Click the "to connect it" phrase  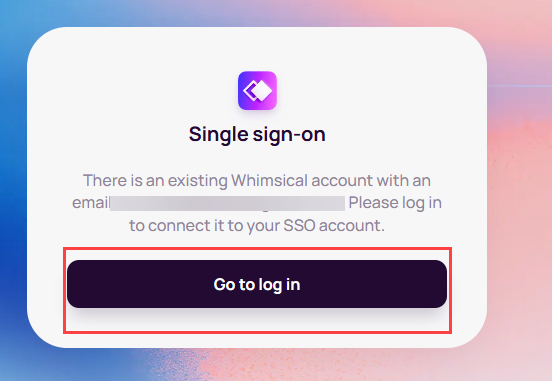point(177,225)
